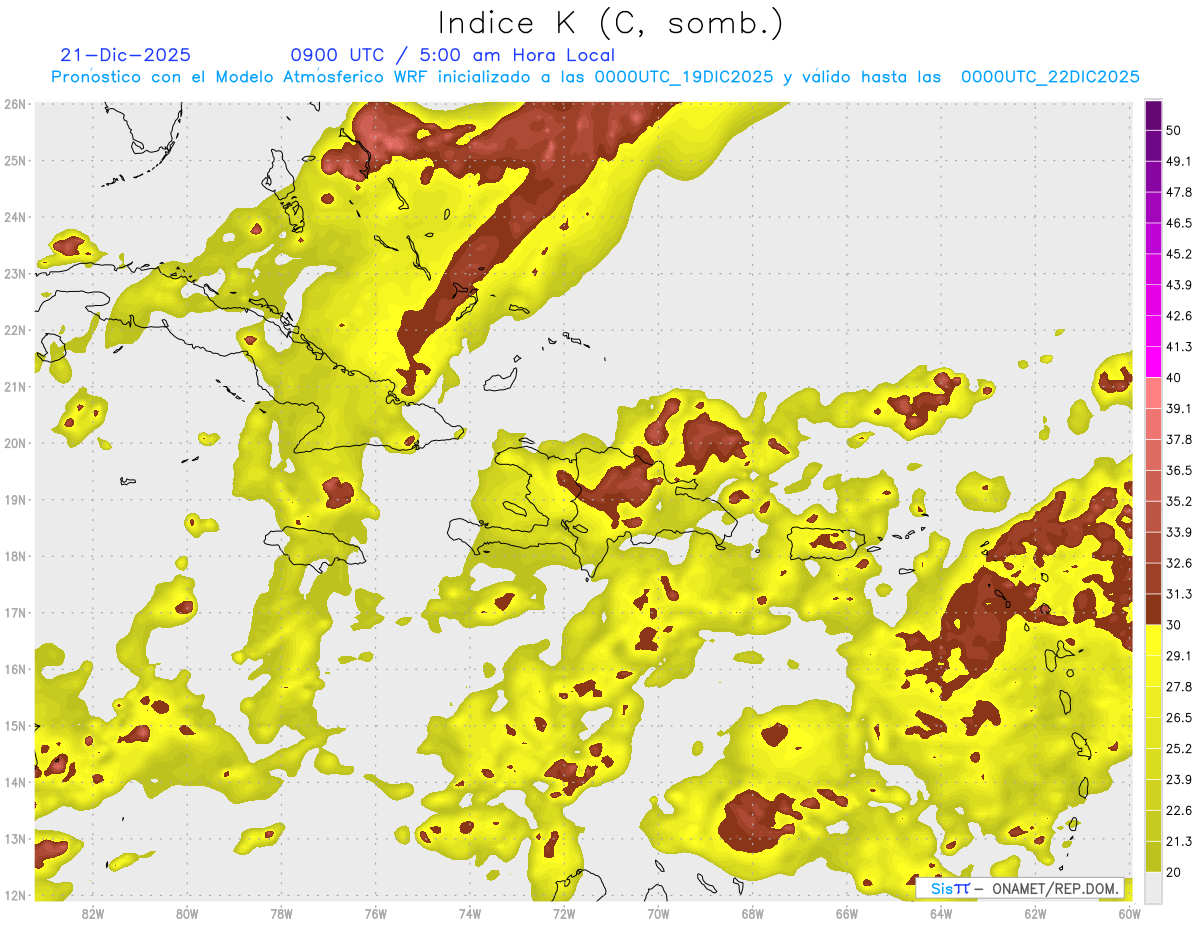Click the longitude axis label '76W'

pyautogui.click(x=375, y=913)
